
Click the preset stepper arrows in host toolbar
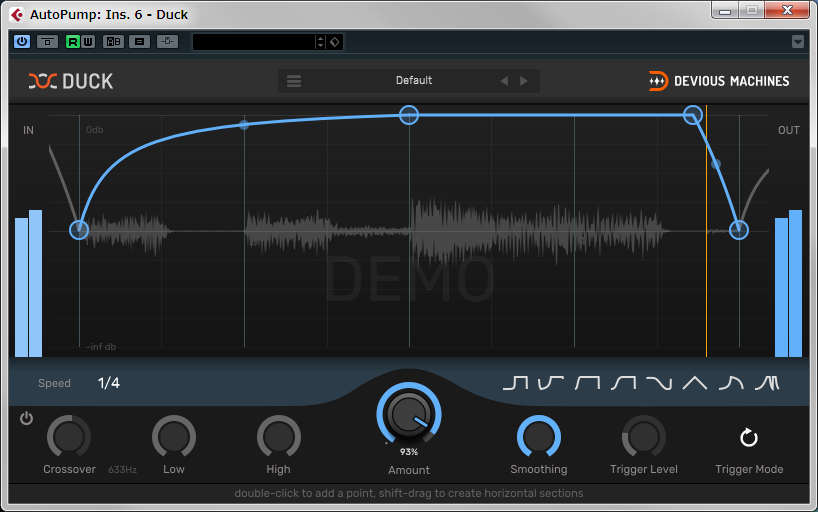pyautogui.click(x=320, y=42)
